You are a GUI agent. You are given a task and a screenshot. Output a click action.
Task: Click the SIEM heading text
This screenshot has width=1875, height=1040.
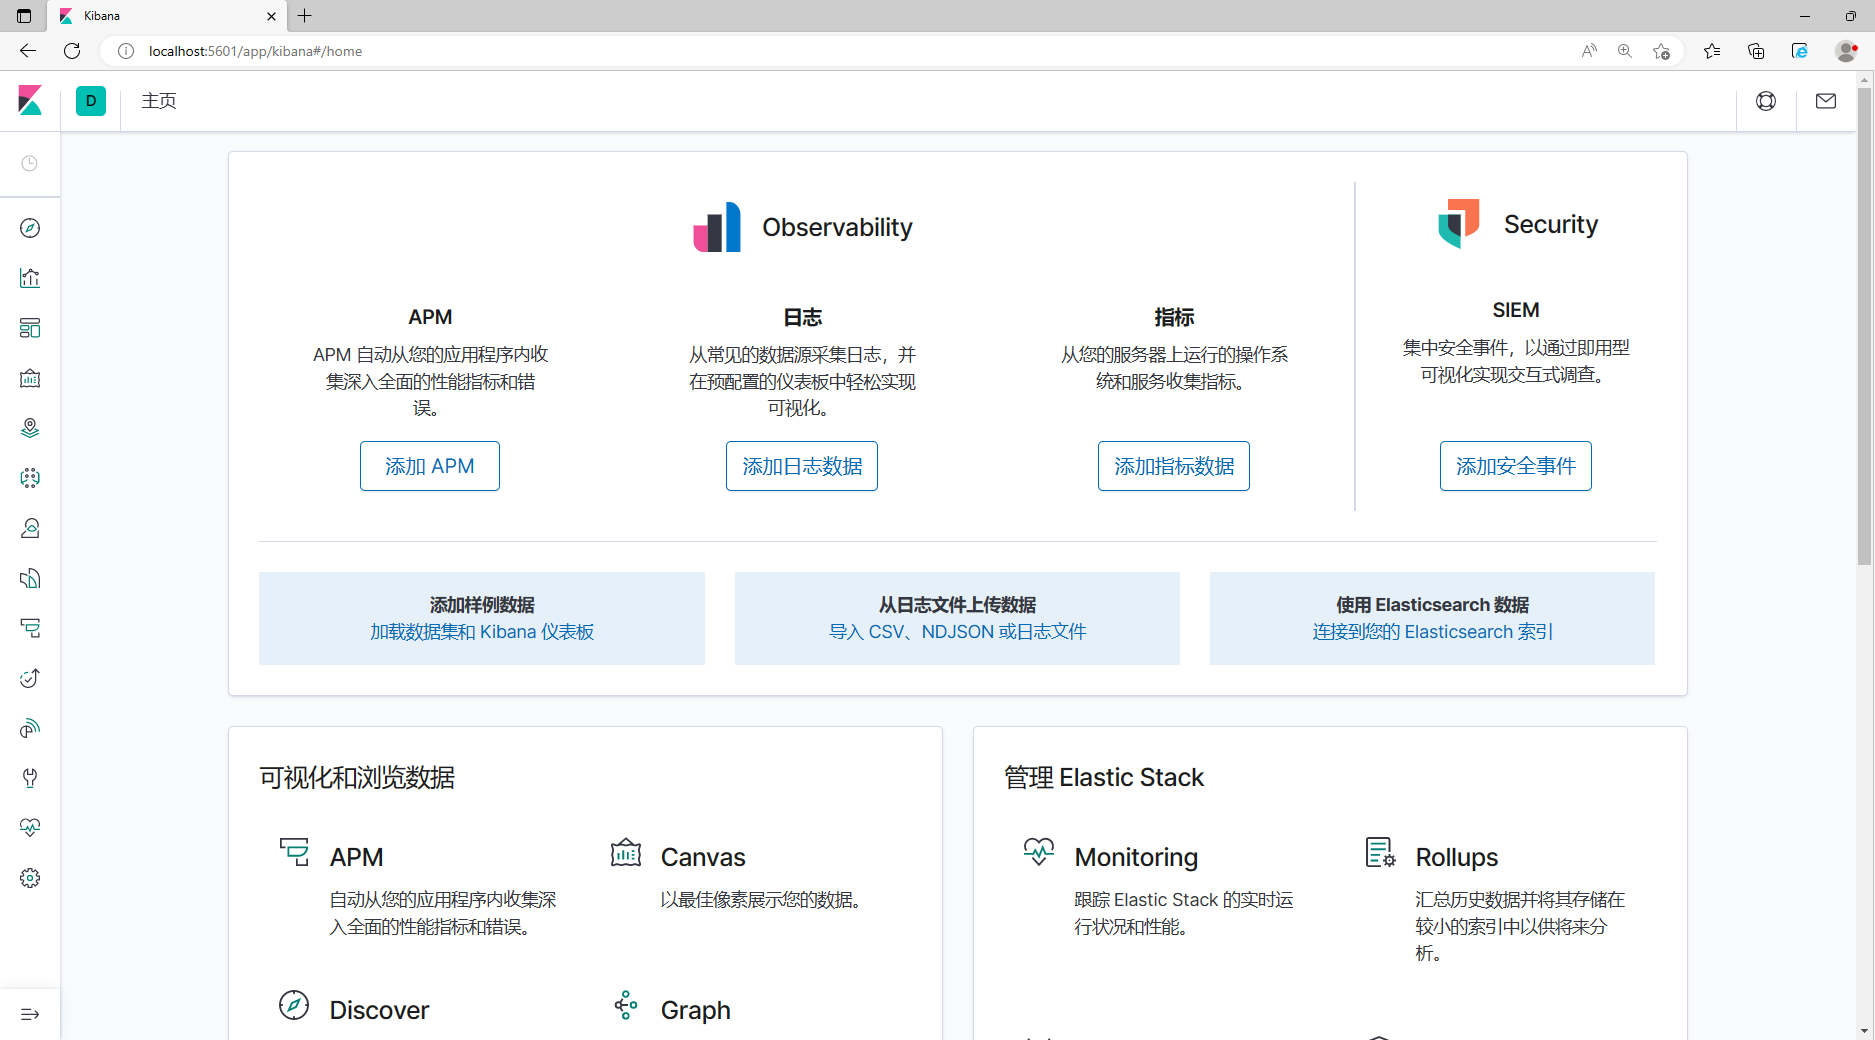coord(1516,310)
